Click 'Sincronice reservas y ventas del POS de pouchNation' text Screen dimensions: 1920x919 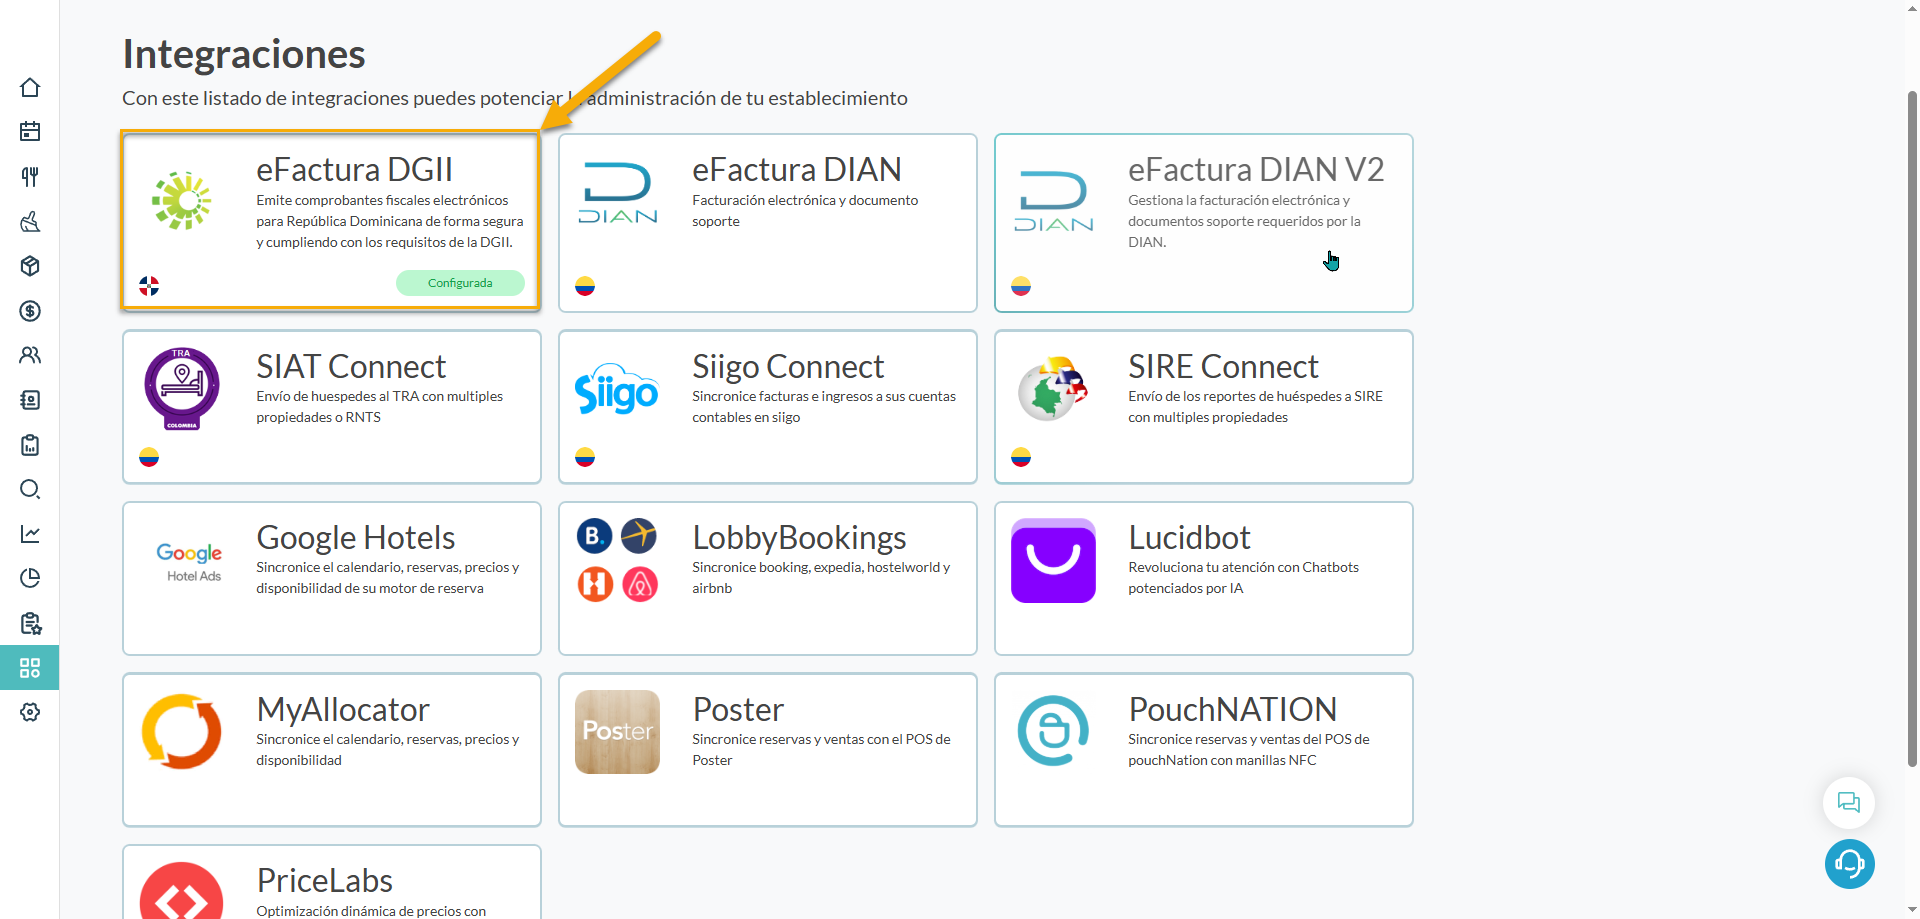(x=1249, y=750)
